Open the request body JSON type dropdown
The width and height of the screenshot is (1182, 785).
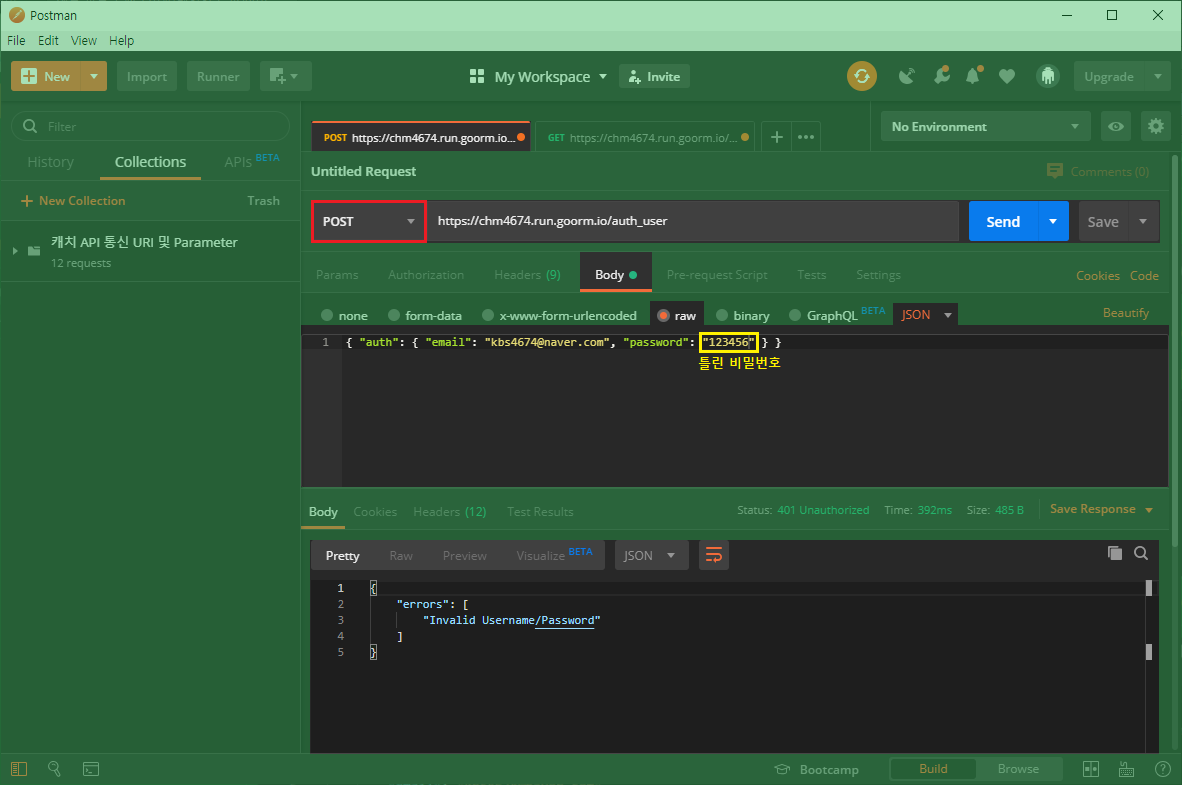(925, 314)
